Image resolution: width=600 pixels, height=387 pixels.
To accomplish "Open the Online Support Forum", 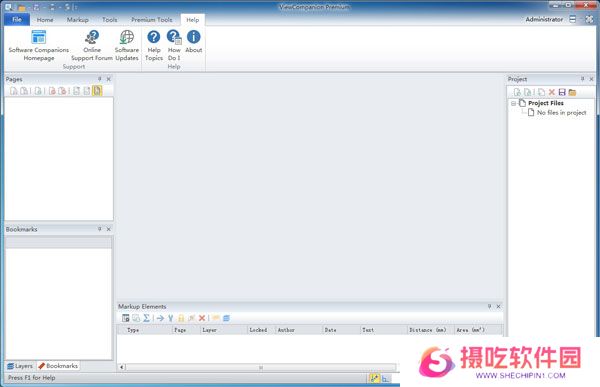I will [x=92, y=46].
